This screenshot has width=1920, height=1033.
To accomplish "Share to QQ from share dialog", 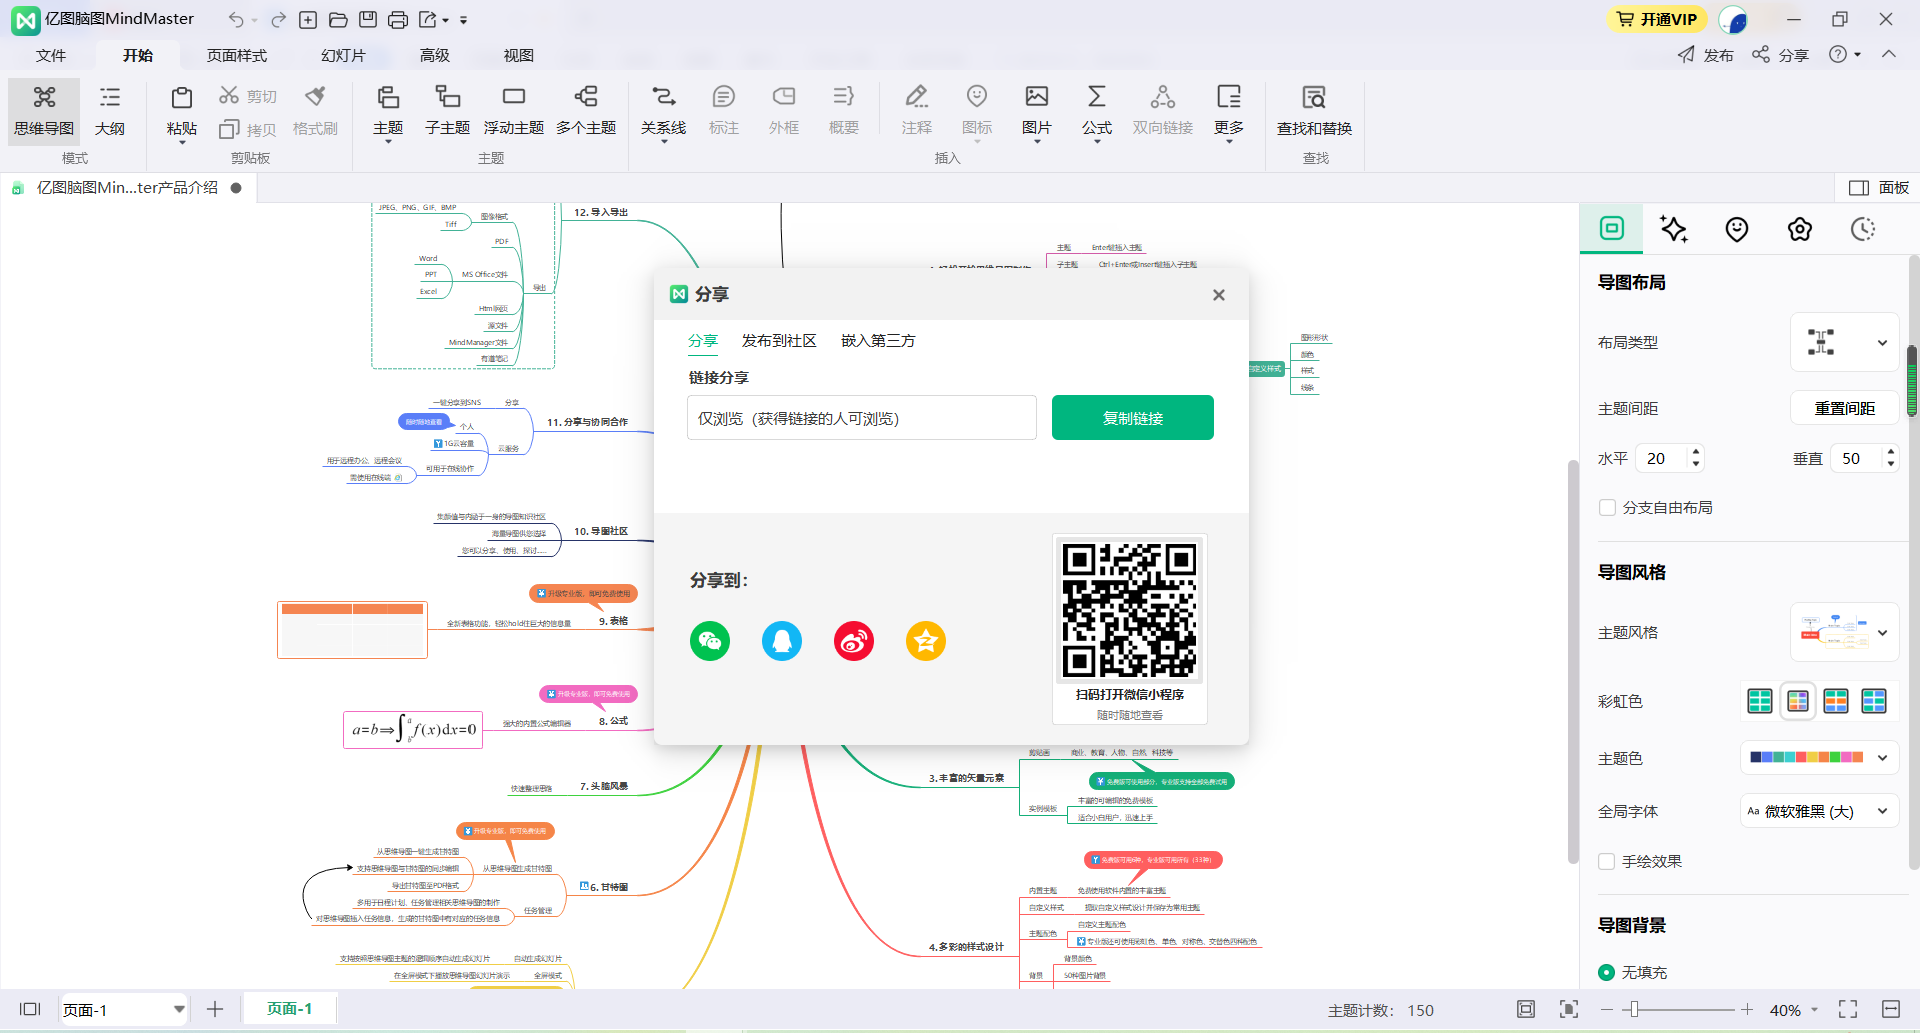I will pyautogui.click(x=782, y=641).
